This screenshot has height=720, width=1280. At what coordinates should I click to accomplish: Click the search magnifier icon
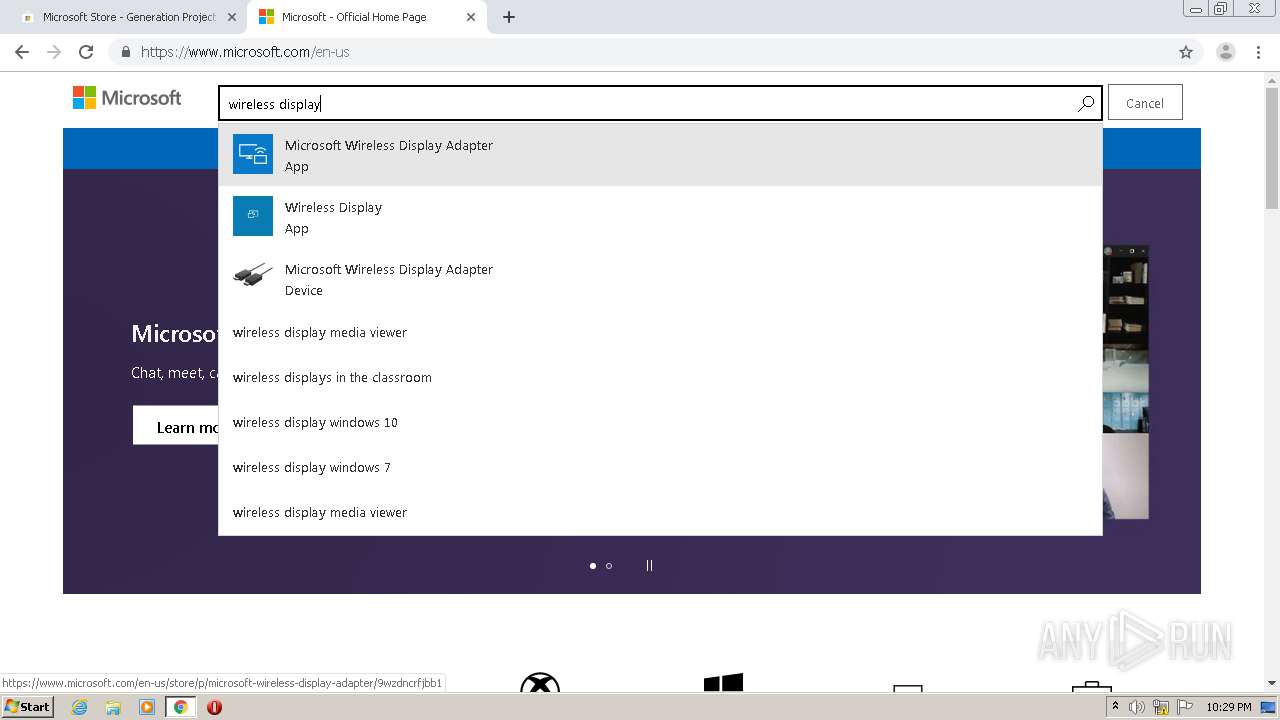pyautogui.click(x=1086, y=103)
